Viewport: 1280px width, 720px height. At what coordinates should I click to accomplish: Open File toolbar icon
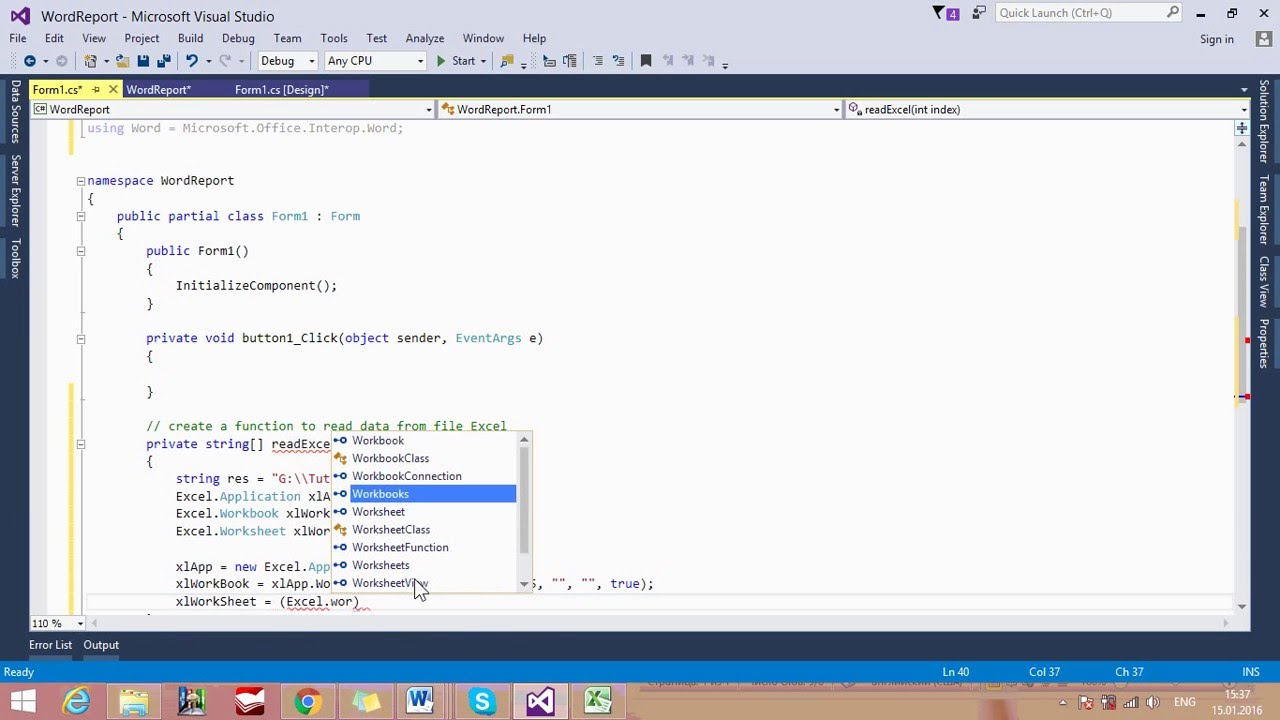tap(122, 61)
